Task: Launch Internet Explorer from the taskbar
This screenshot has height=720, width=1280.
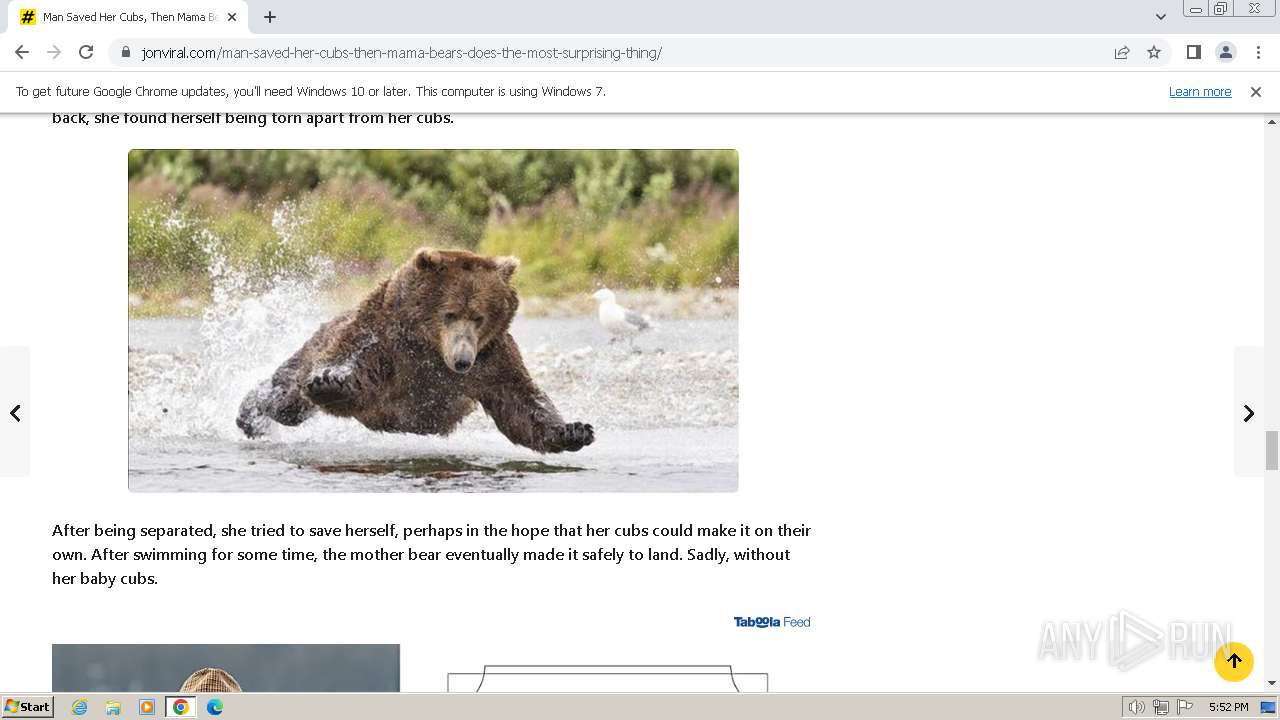Action: tap(80, 707)
